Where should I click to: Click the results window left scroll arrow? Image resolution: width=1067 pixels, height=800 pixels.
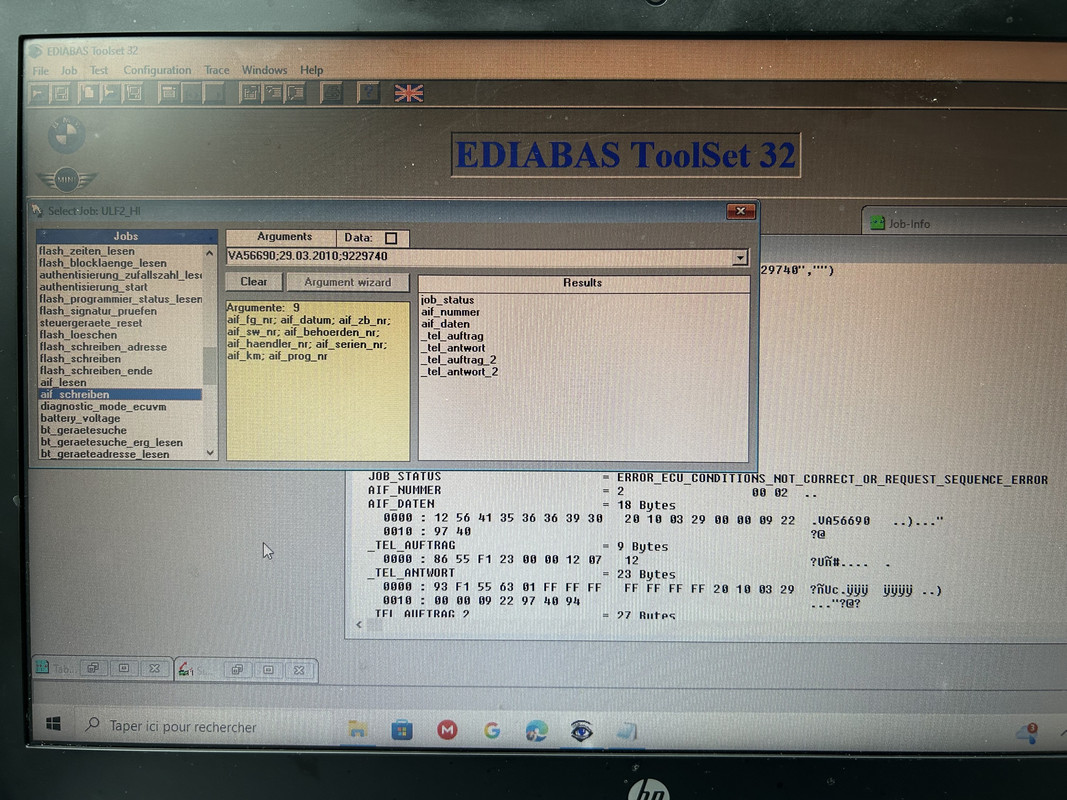tap(359, 624)
